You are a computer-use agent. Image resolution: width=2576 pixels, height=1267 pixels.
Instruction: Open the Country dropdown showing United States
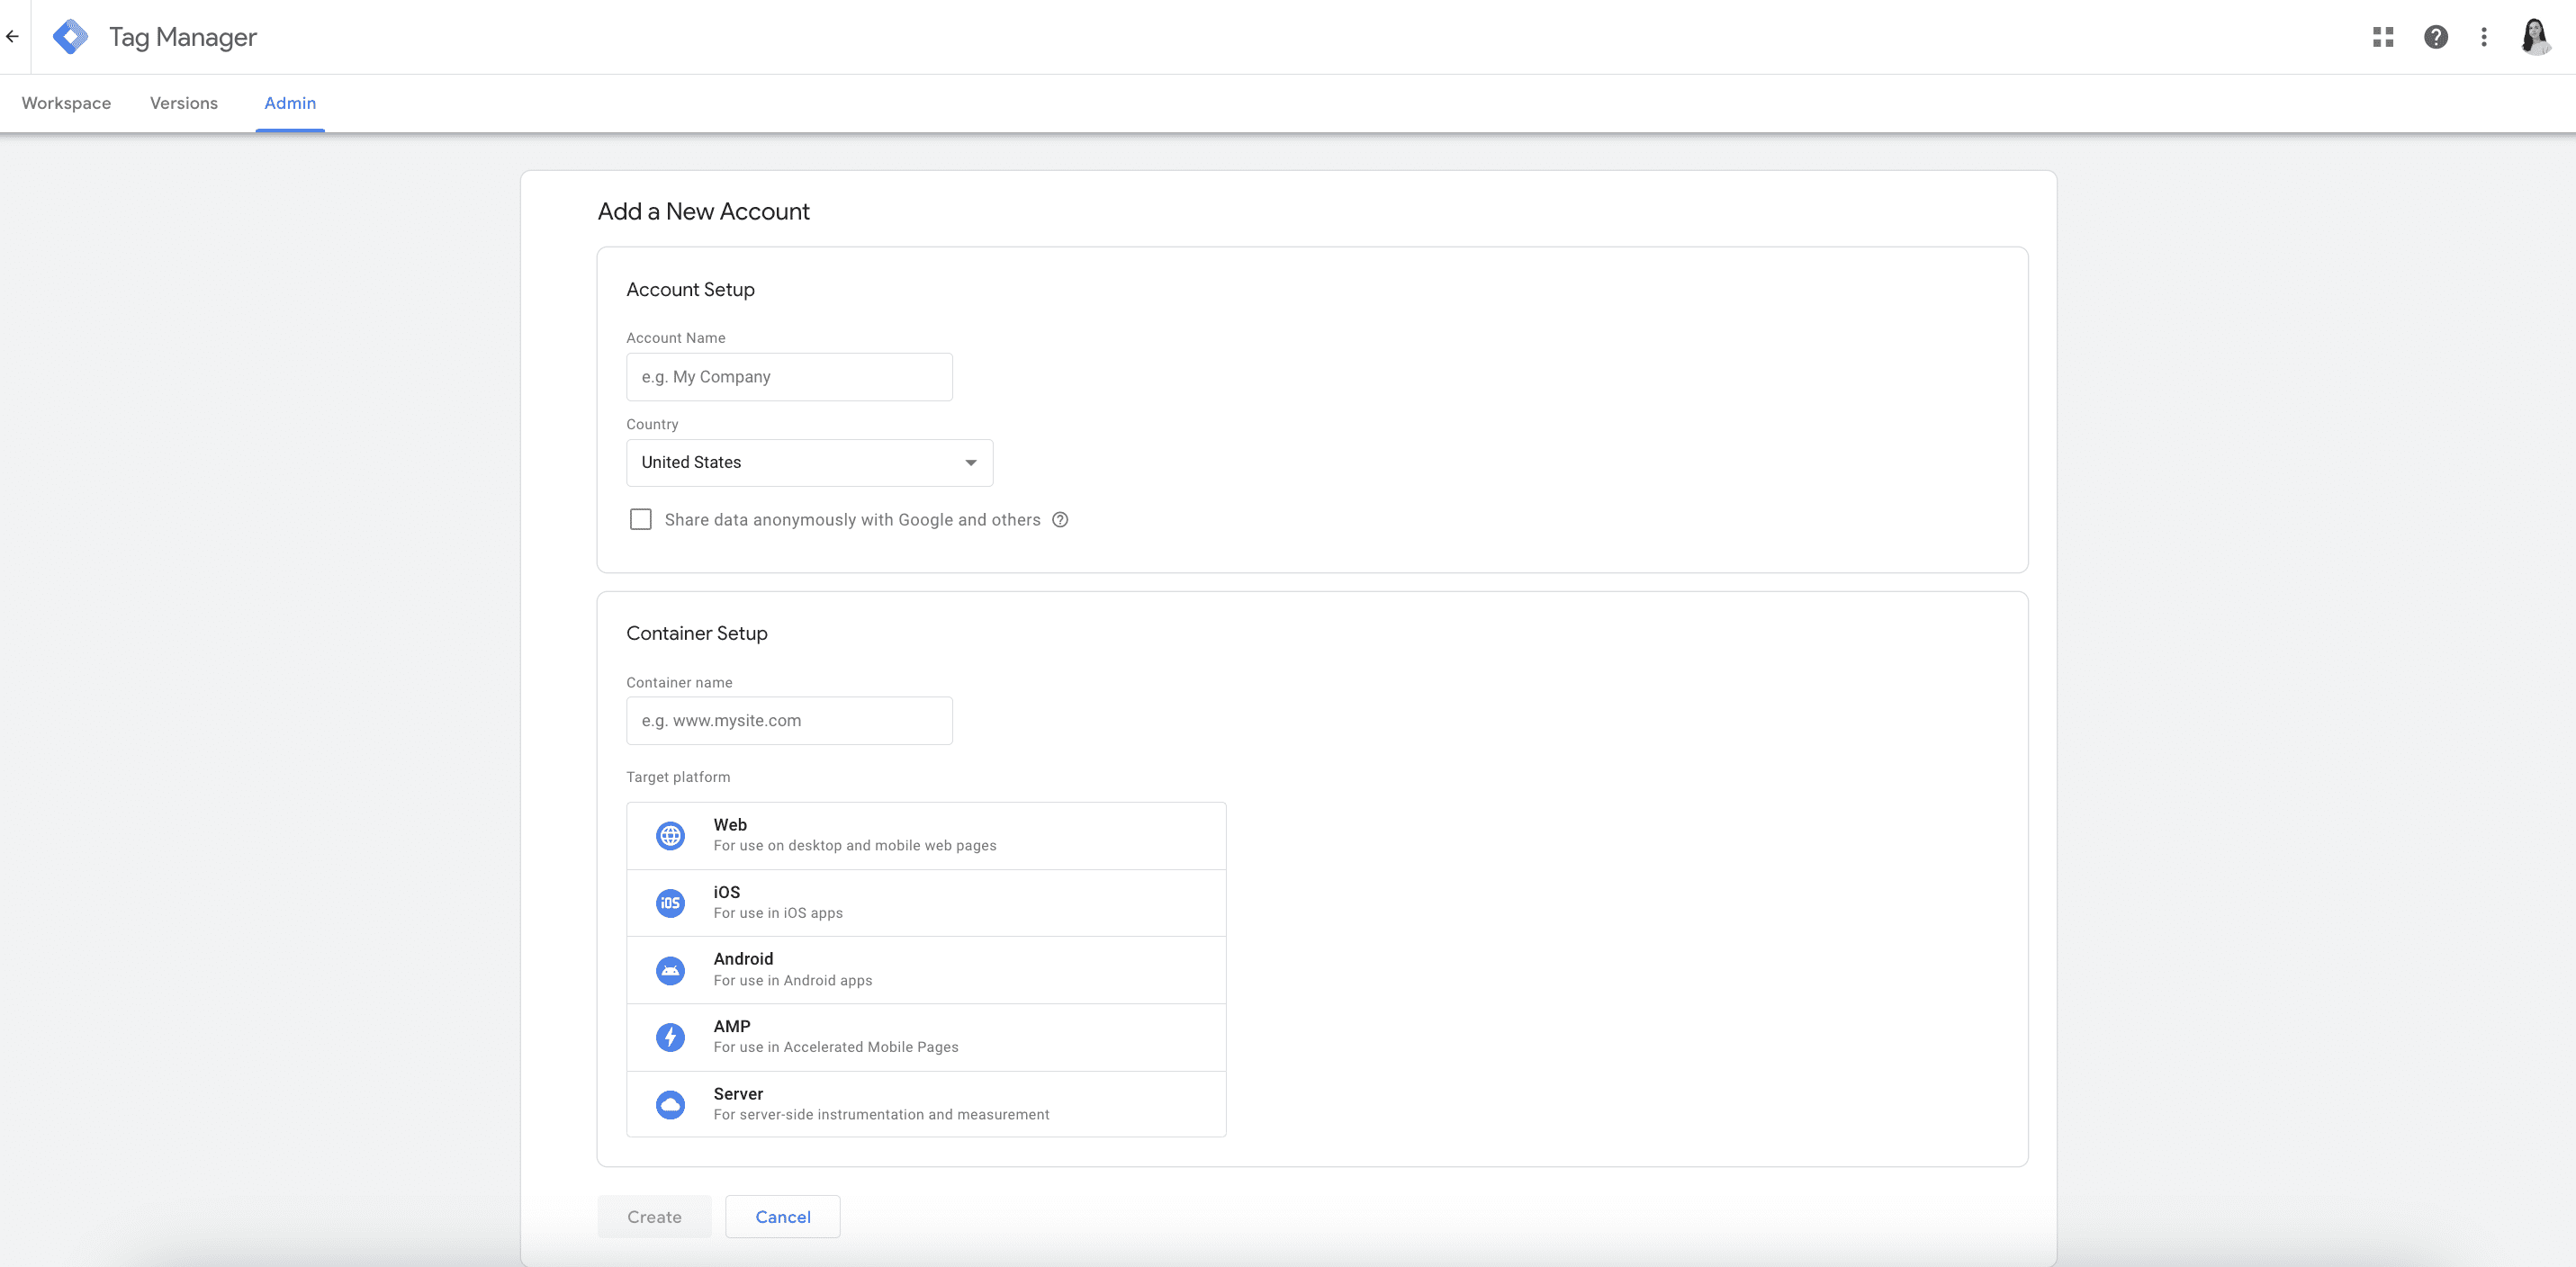809,463
